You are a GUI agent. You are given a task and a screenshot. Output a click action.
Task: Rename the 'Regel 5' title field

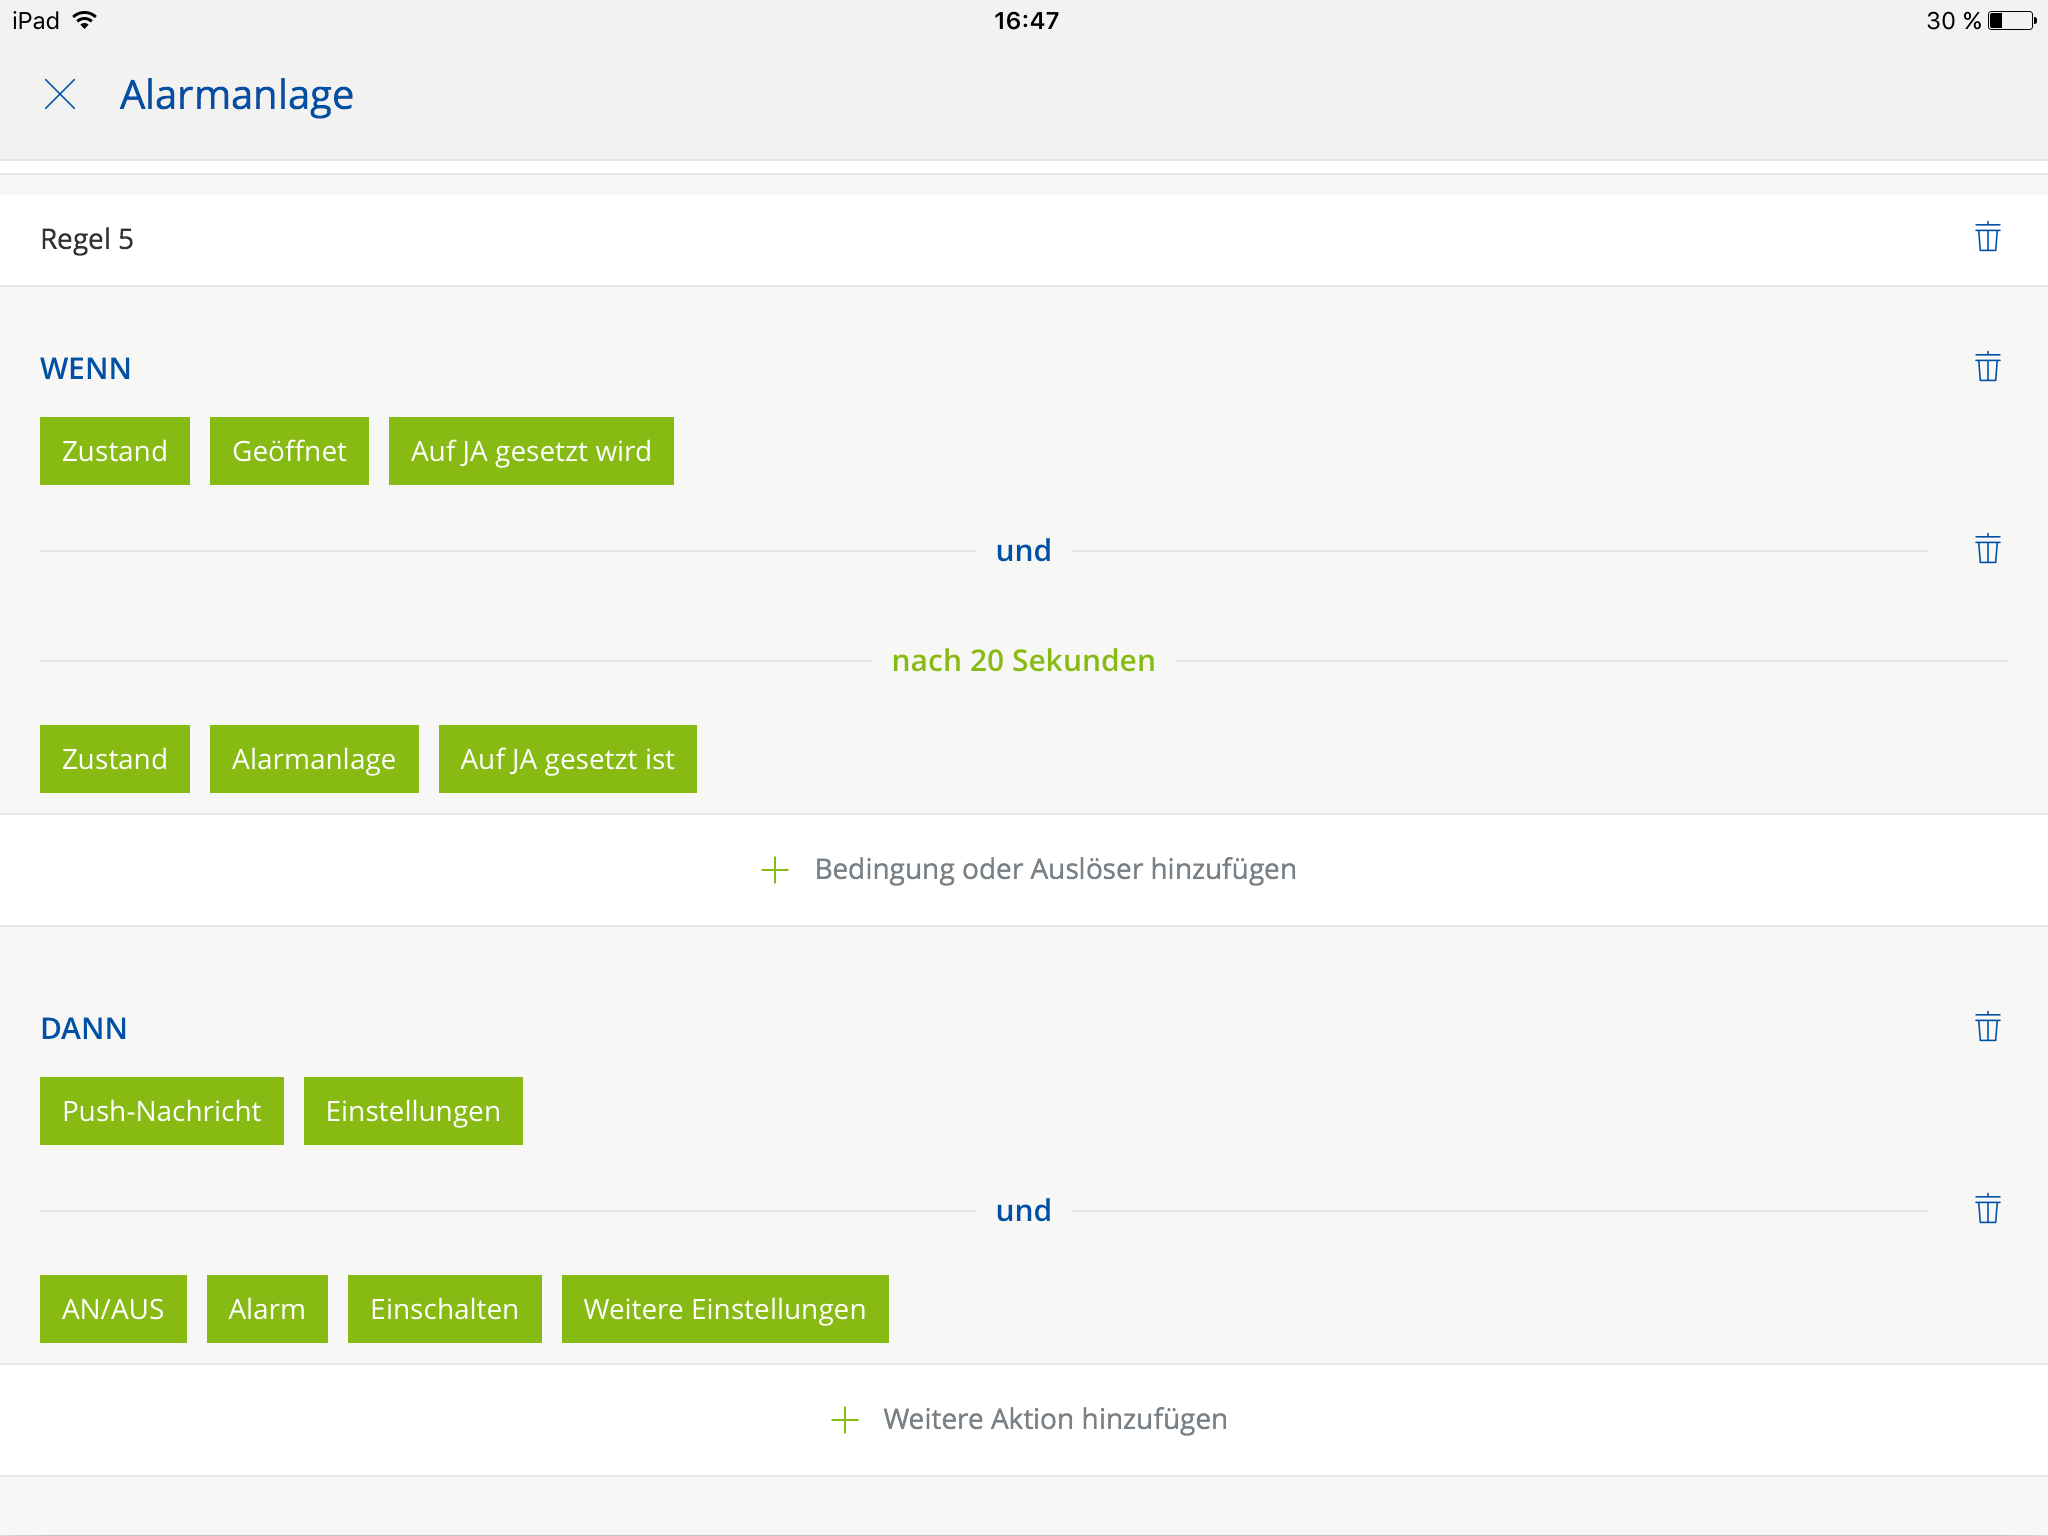[87, 240]
